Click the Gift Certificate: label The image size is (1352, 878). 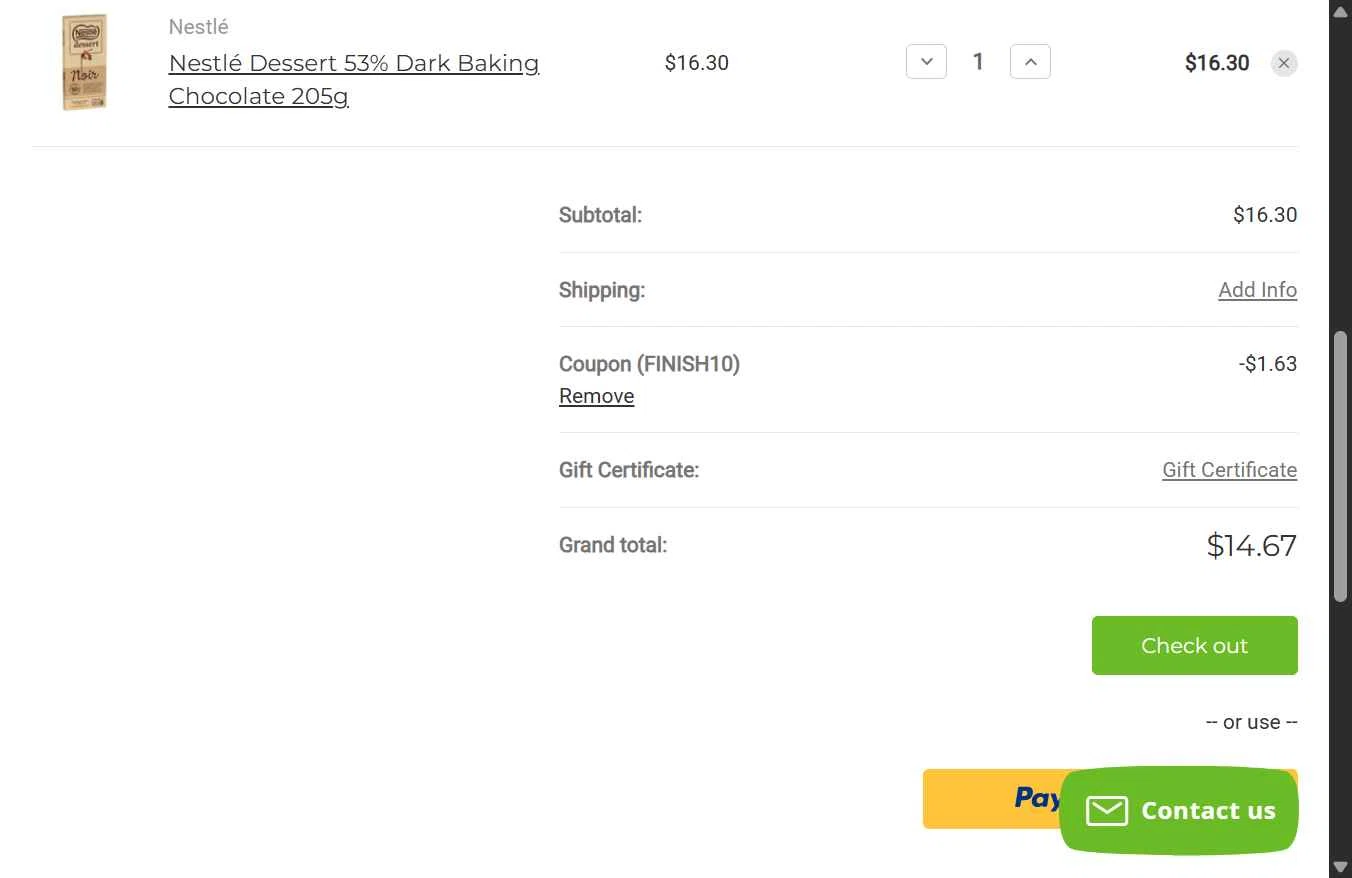(629, 470)
